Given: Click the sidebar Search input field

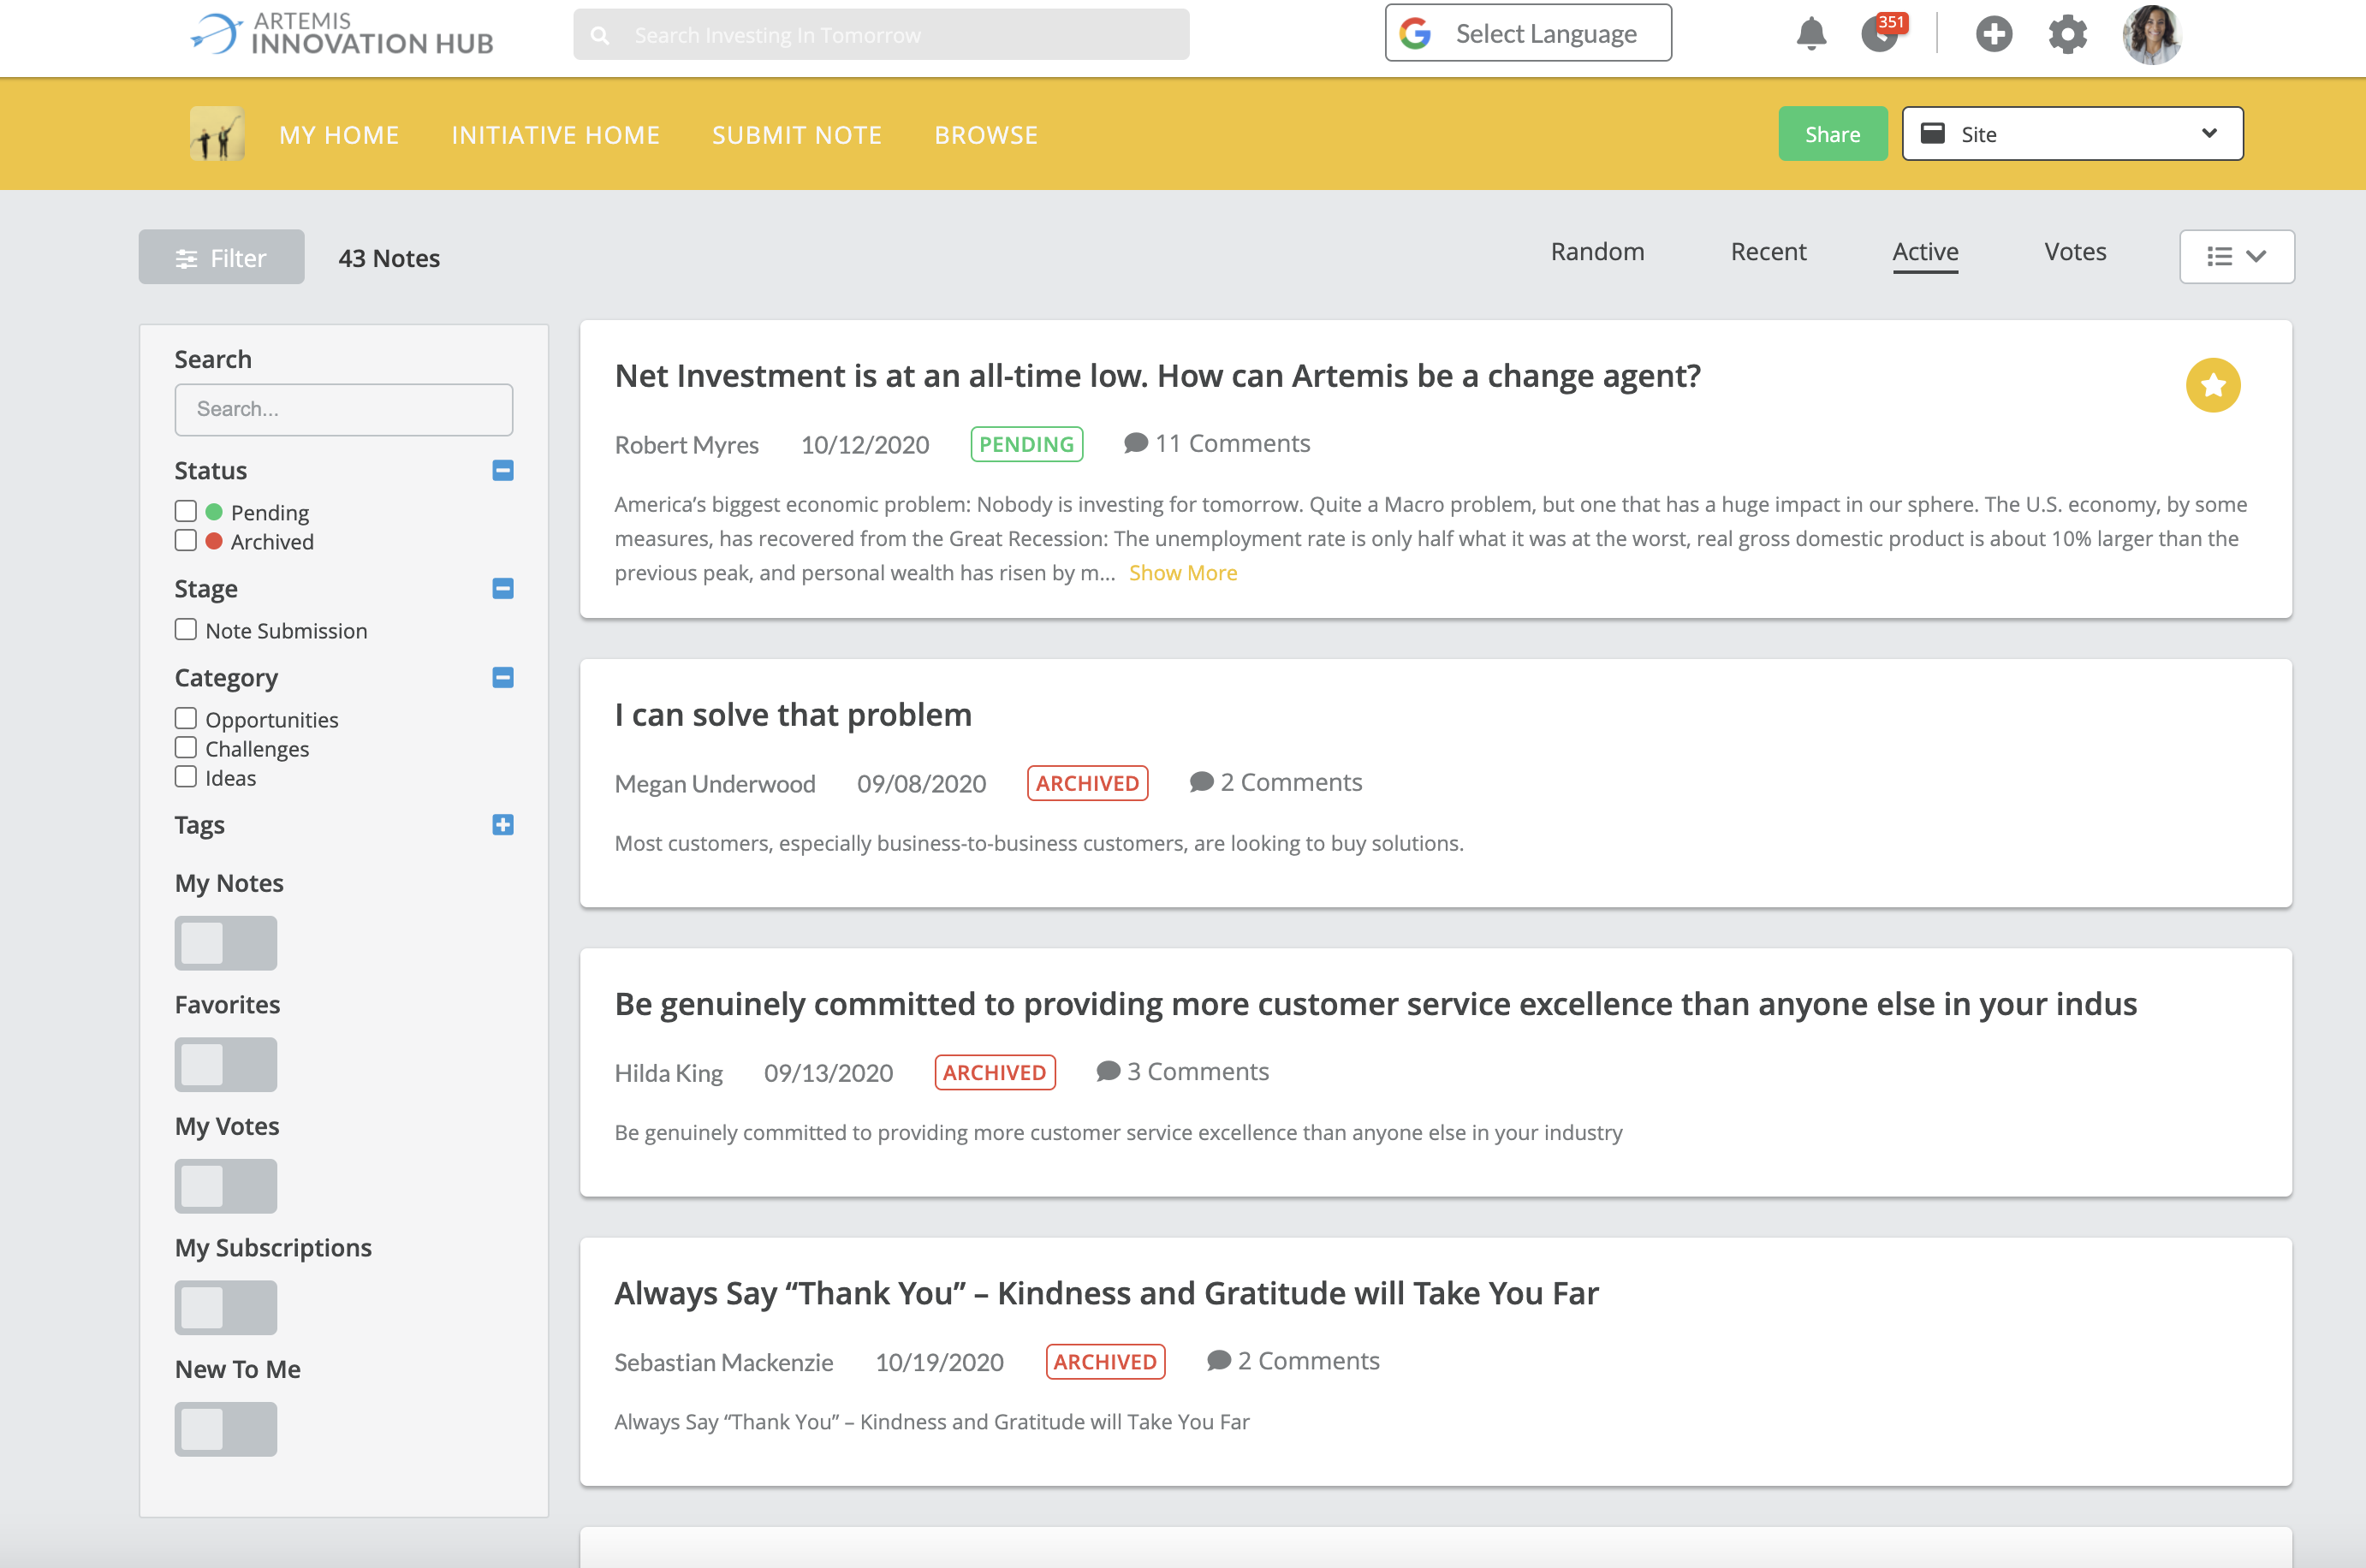Looking at the screenshot, I should point(344,409).
